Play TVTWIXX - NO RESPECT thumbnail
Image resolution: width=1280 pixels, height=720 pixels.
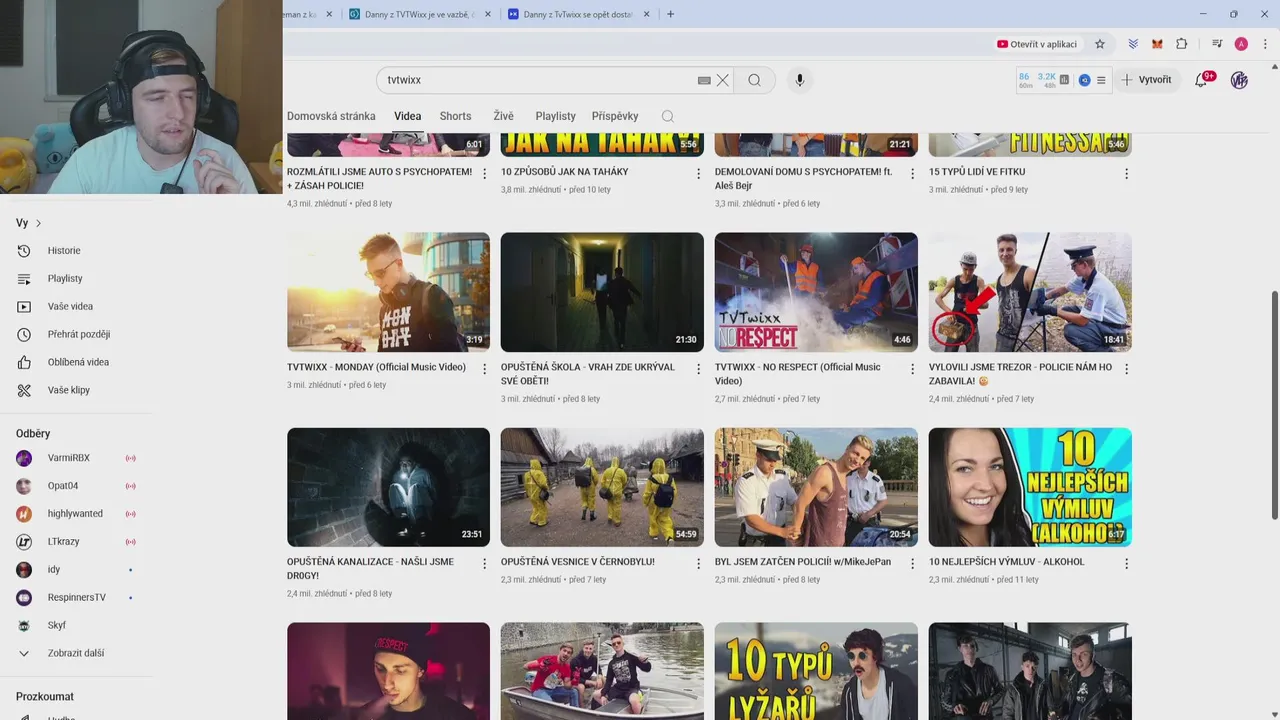pos(816,292)
